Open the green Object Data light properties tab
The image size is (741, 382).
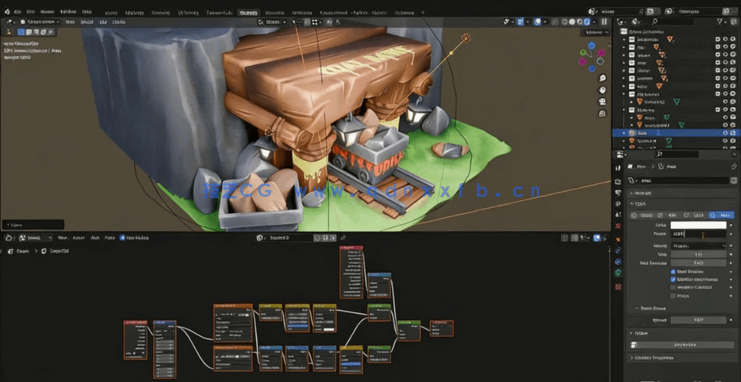click(x=618, y=273)
